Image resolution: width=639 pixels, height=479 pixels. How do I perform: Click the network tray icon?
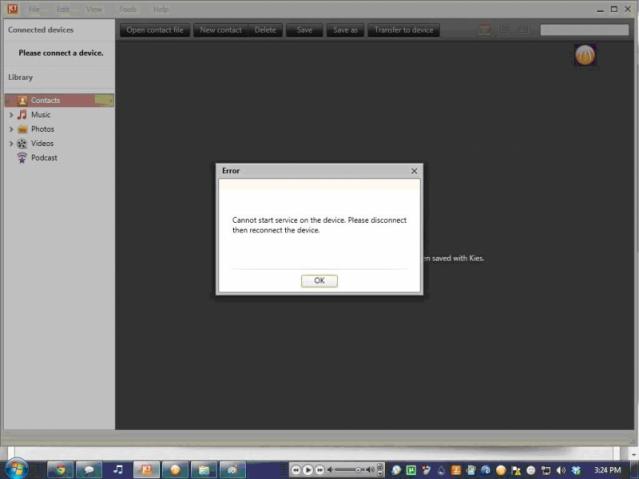click(546, 470)
